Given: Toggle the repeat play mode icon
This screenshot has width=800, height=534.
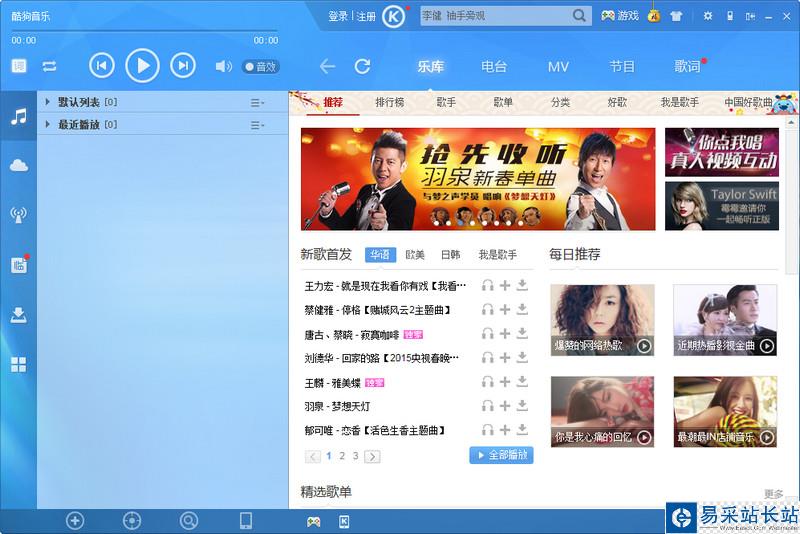Looking at the screenshot, I should [49, 66].
